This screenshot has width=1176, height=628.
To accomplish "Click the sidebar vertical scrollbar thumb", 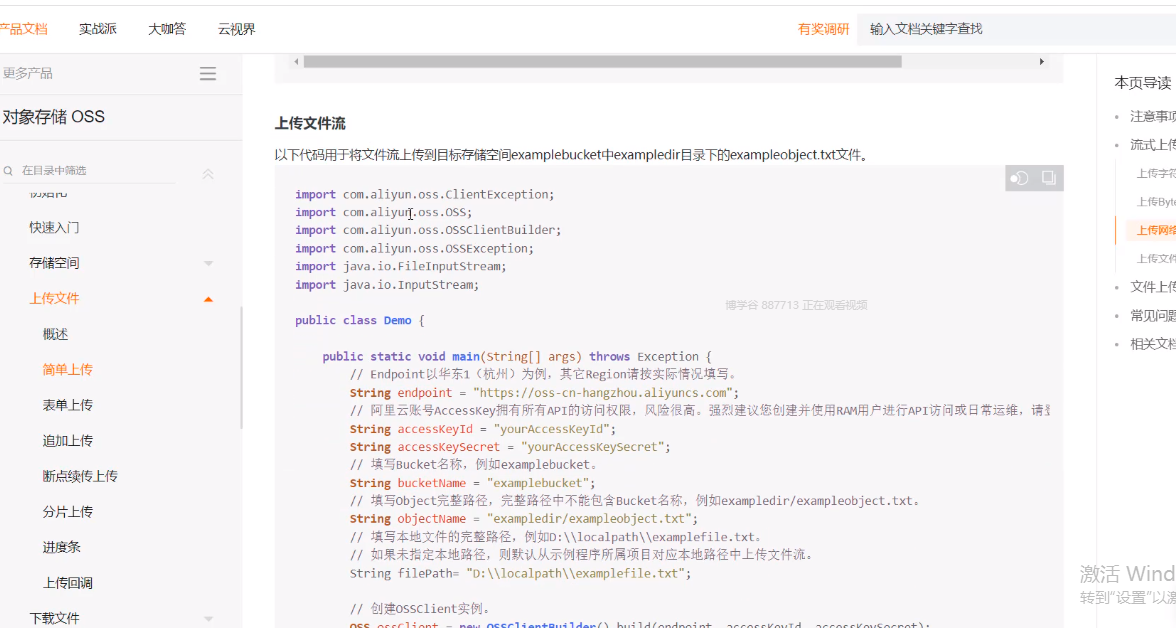I will pos(241,368).
